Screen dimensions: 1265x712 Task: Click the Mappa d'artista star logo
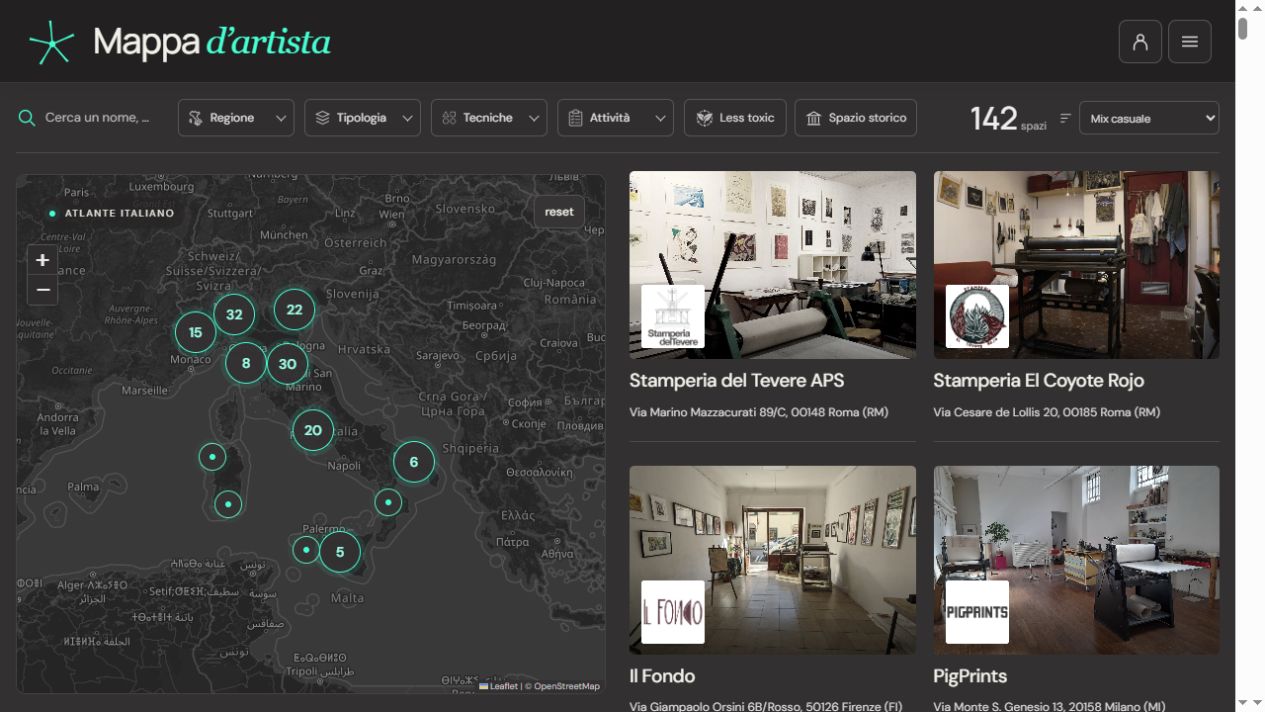[52, 42]
